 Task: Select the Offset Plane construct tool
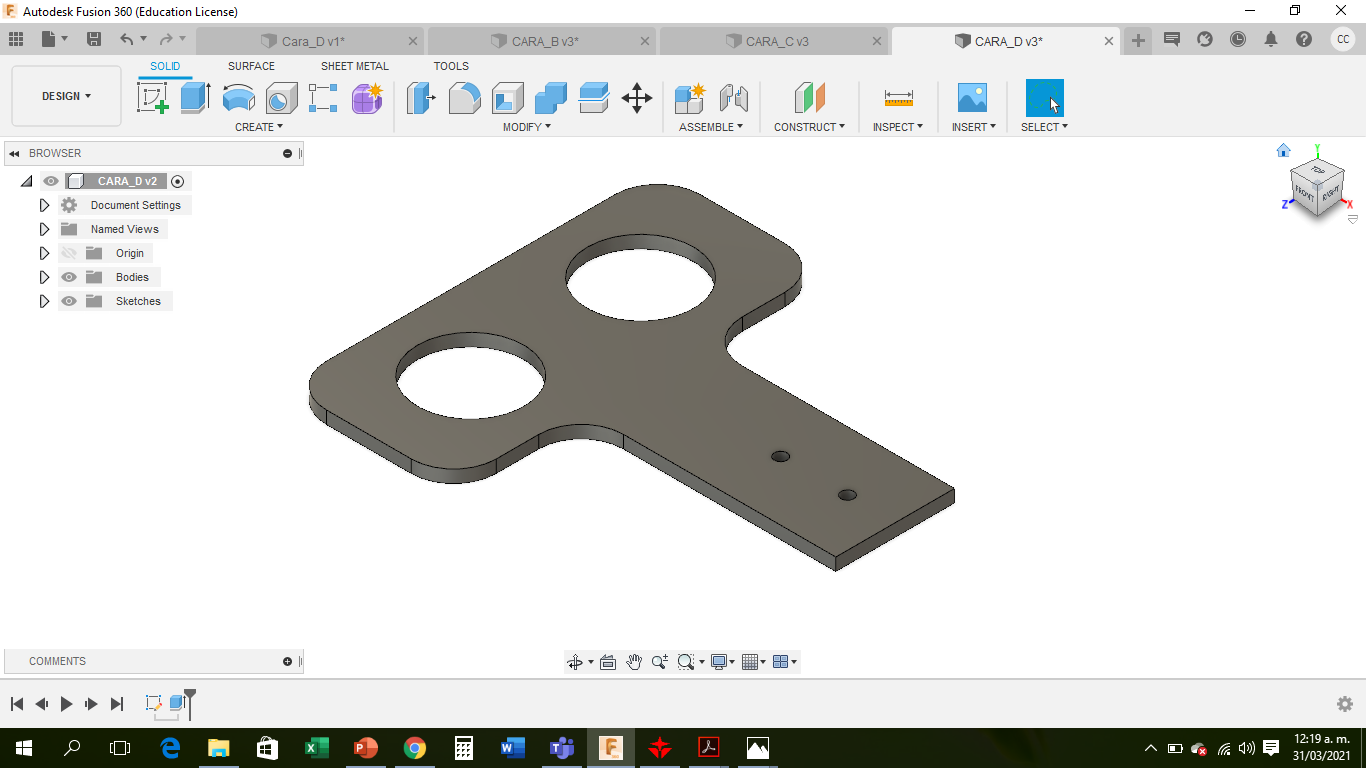click(x=810, y=98)
